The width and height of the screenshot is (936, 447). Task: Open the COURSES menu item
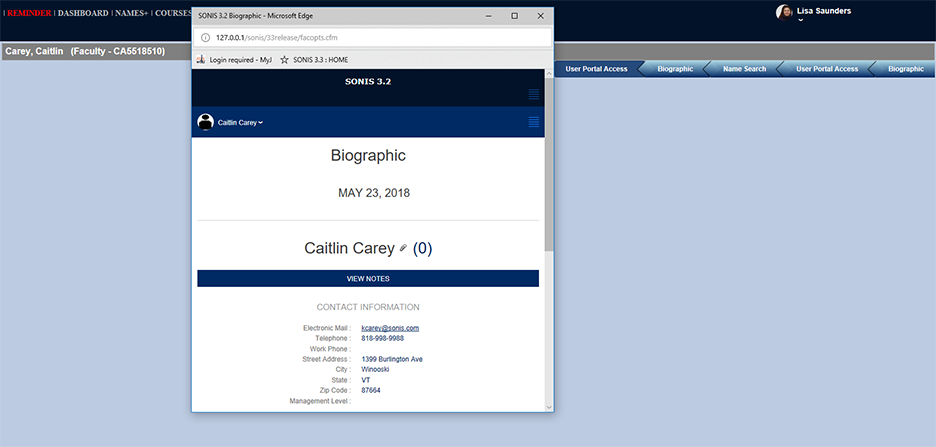173,13
